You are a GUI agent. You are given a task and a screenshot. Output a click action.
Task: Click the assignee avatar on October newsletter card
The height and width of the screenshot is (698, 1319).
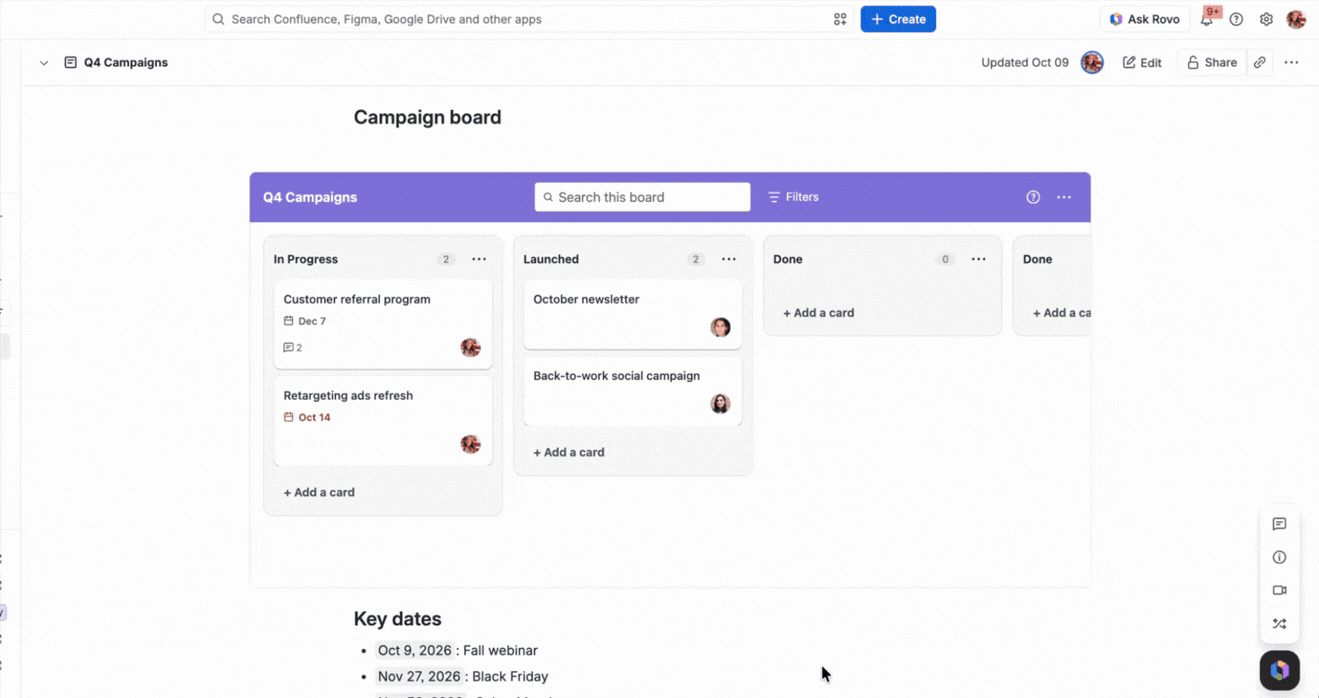click(x=720, y=327)
